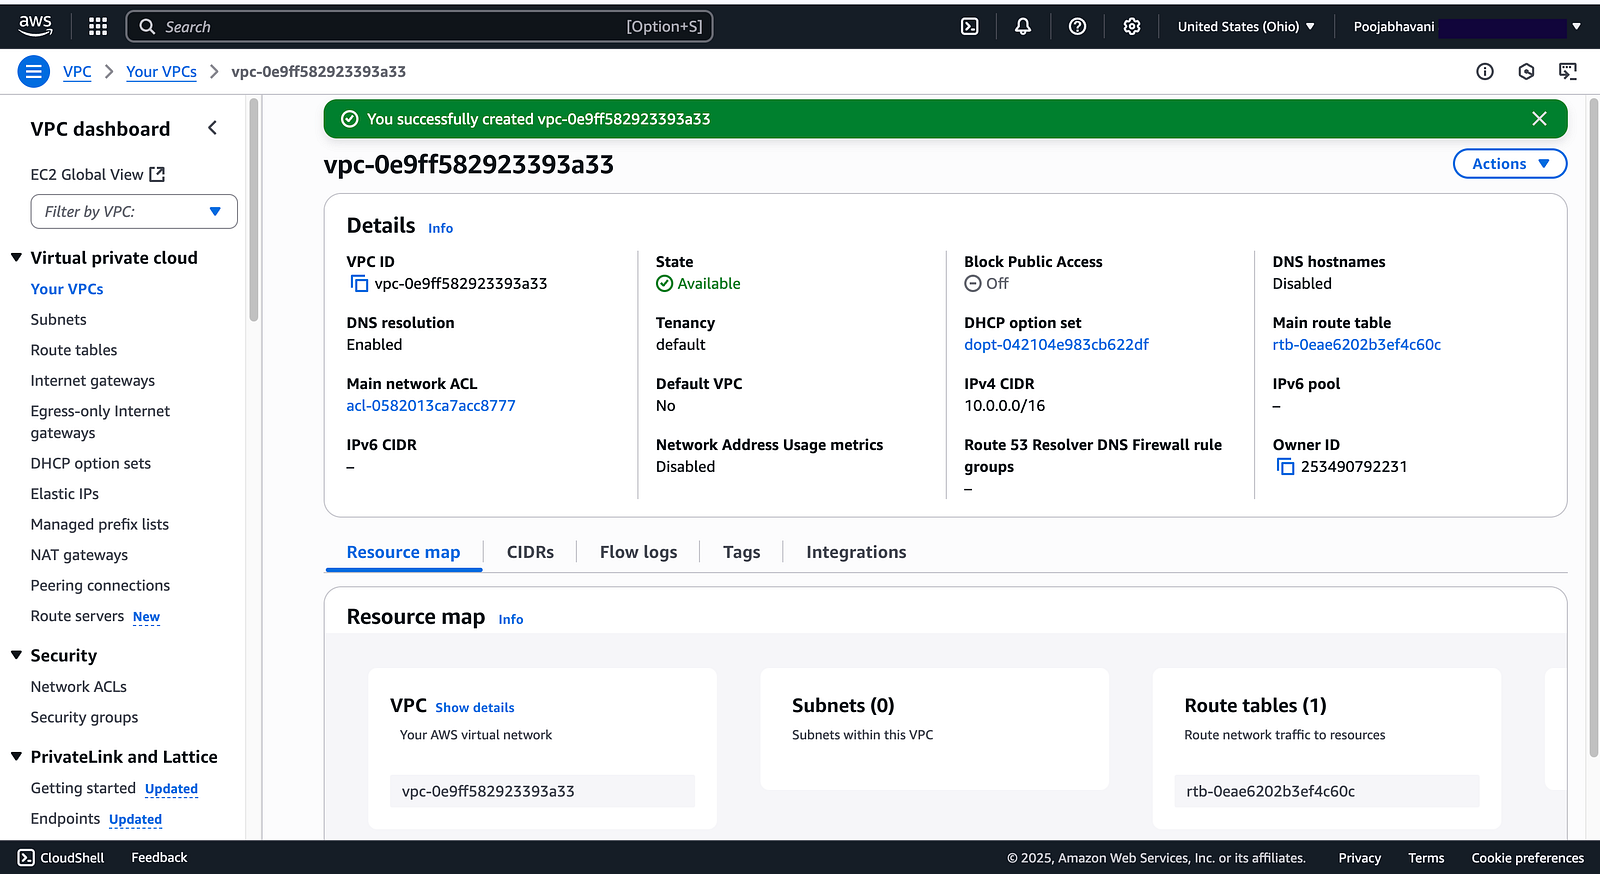Viewport: 1600px width, 874px height.
Task: Collapse the Security section
Action: tap(16, 656)
